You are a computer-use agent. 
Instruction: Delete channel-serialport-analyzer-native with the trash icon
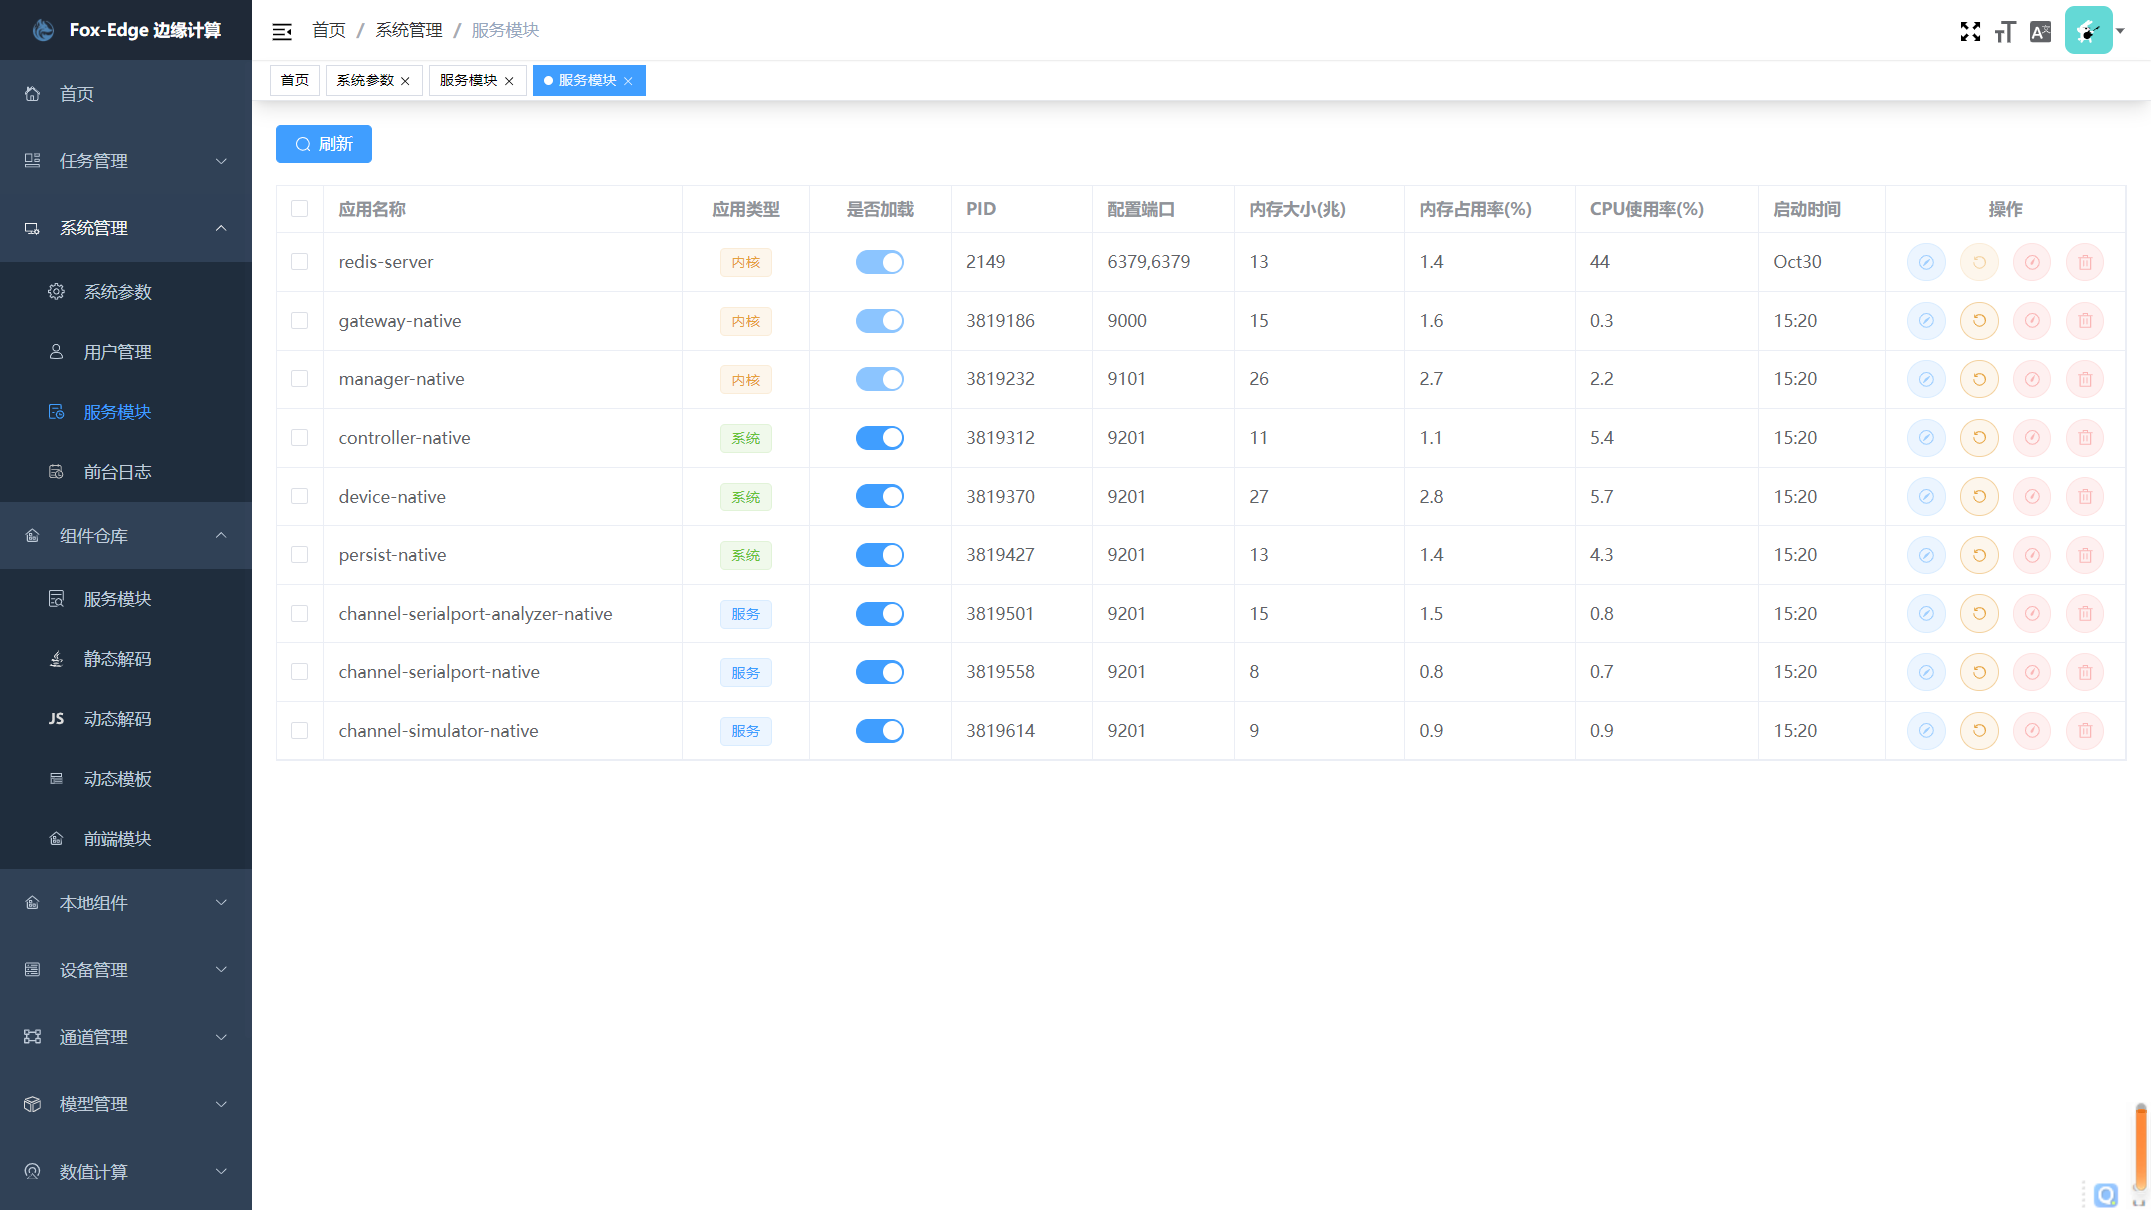click(x=2085, y=614)
